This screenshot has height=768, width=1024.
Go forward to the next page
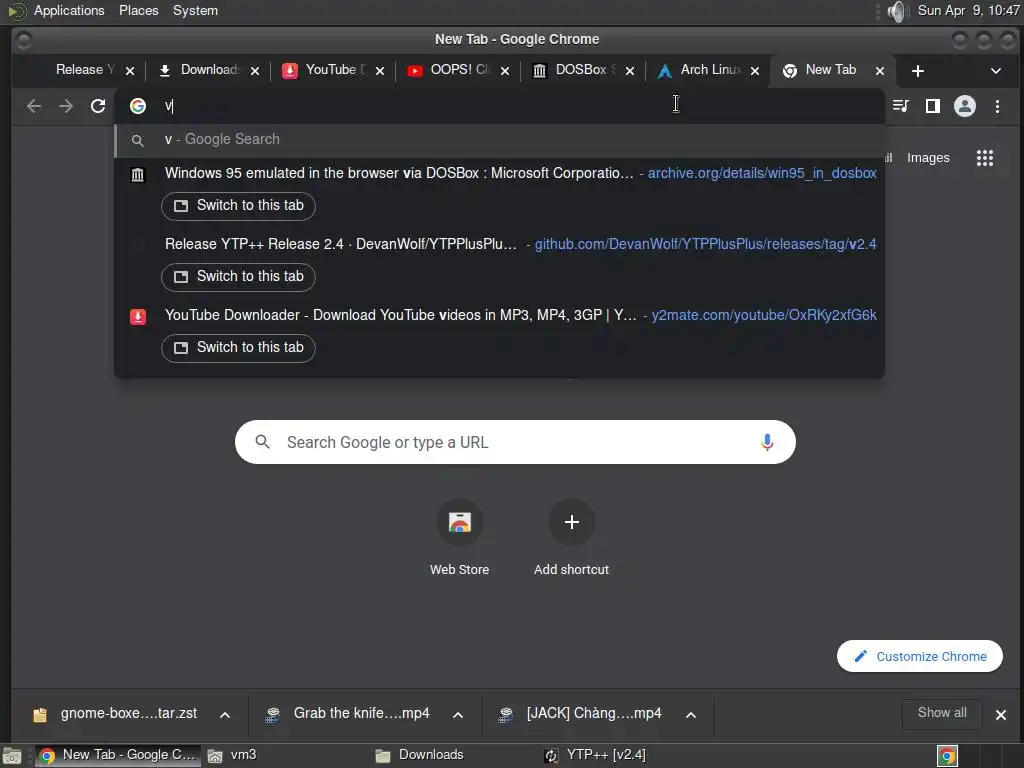66,106
